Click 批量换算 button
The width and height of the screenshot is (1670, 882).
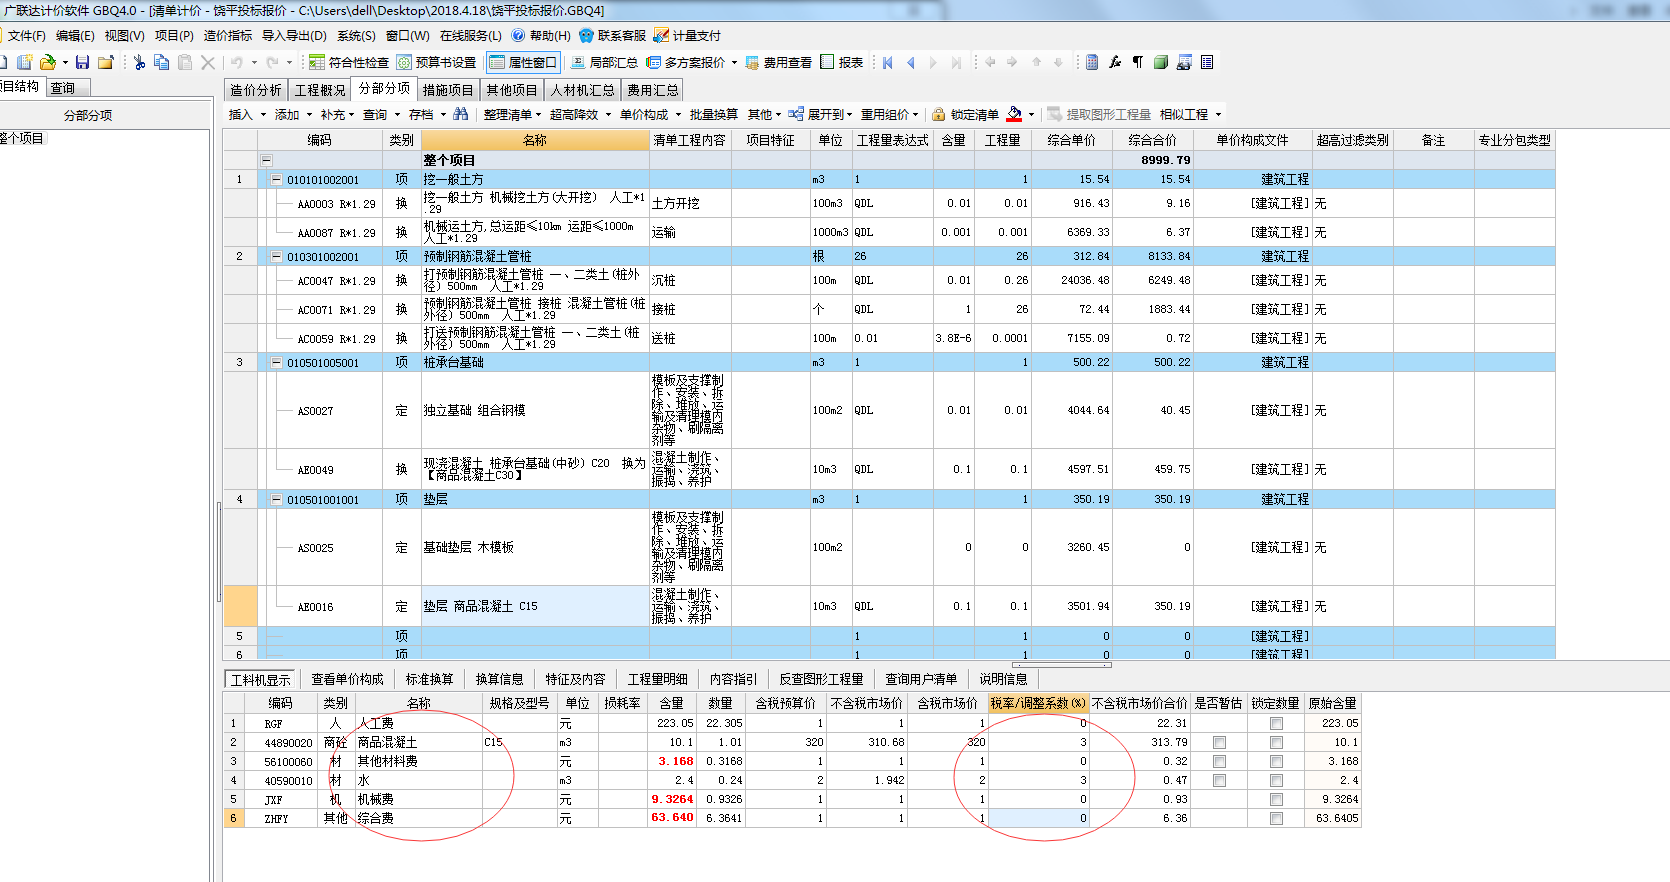(x=714, y=114)
